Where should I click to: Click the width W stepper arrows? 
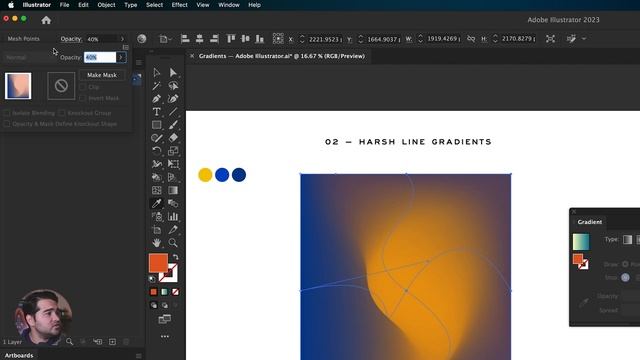click(420, 39)
